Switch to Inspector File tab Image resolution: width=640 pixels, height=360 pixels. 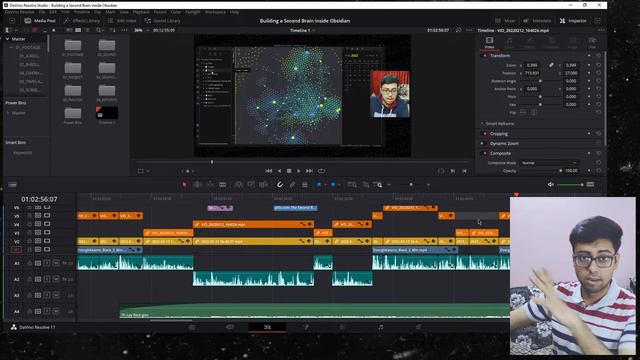592,42
